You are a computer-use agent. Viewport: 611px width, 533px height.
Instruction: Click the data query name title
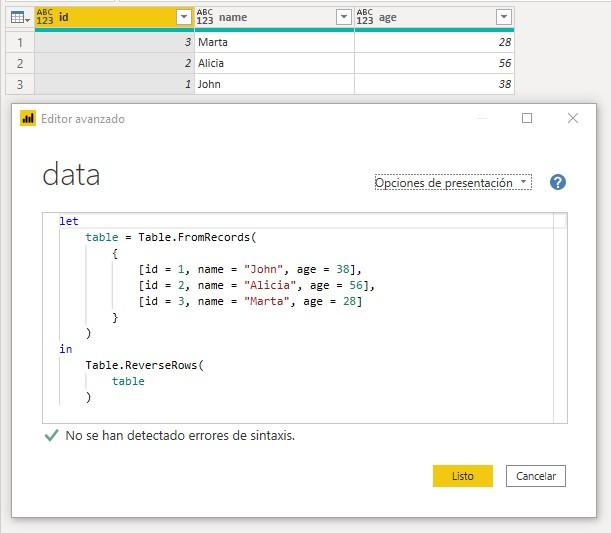(x=71, y=175)
